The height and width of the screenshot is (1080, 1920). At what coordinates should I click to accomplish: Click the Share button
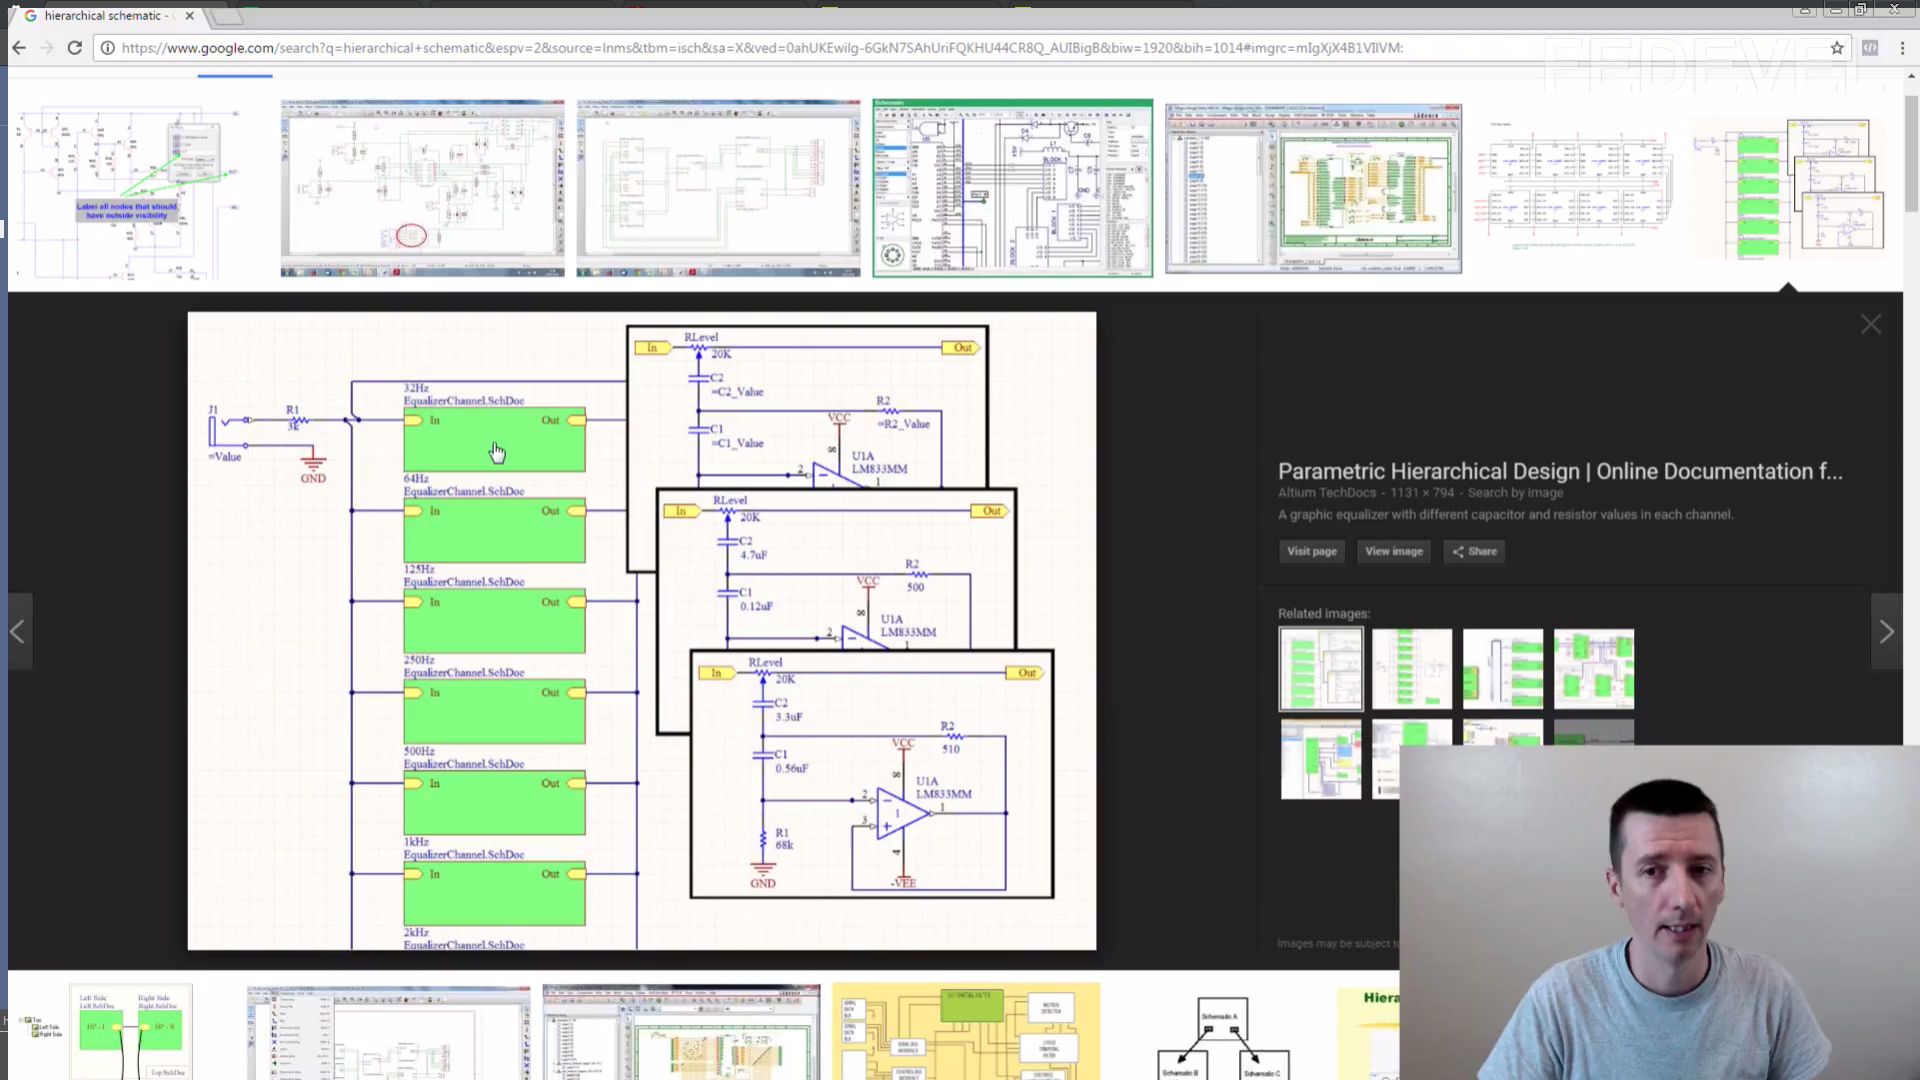[x=1474, y=551]
